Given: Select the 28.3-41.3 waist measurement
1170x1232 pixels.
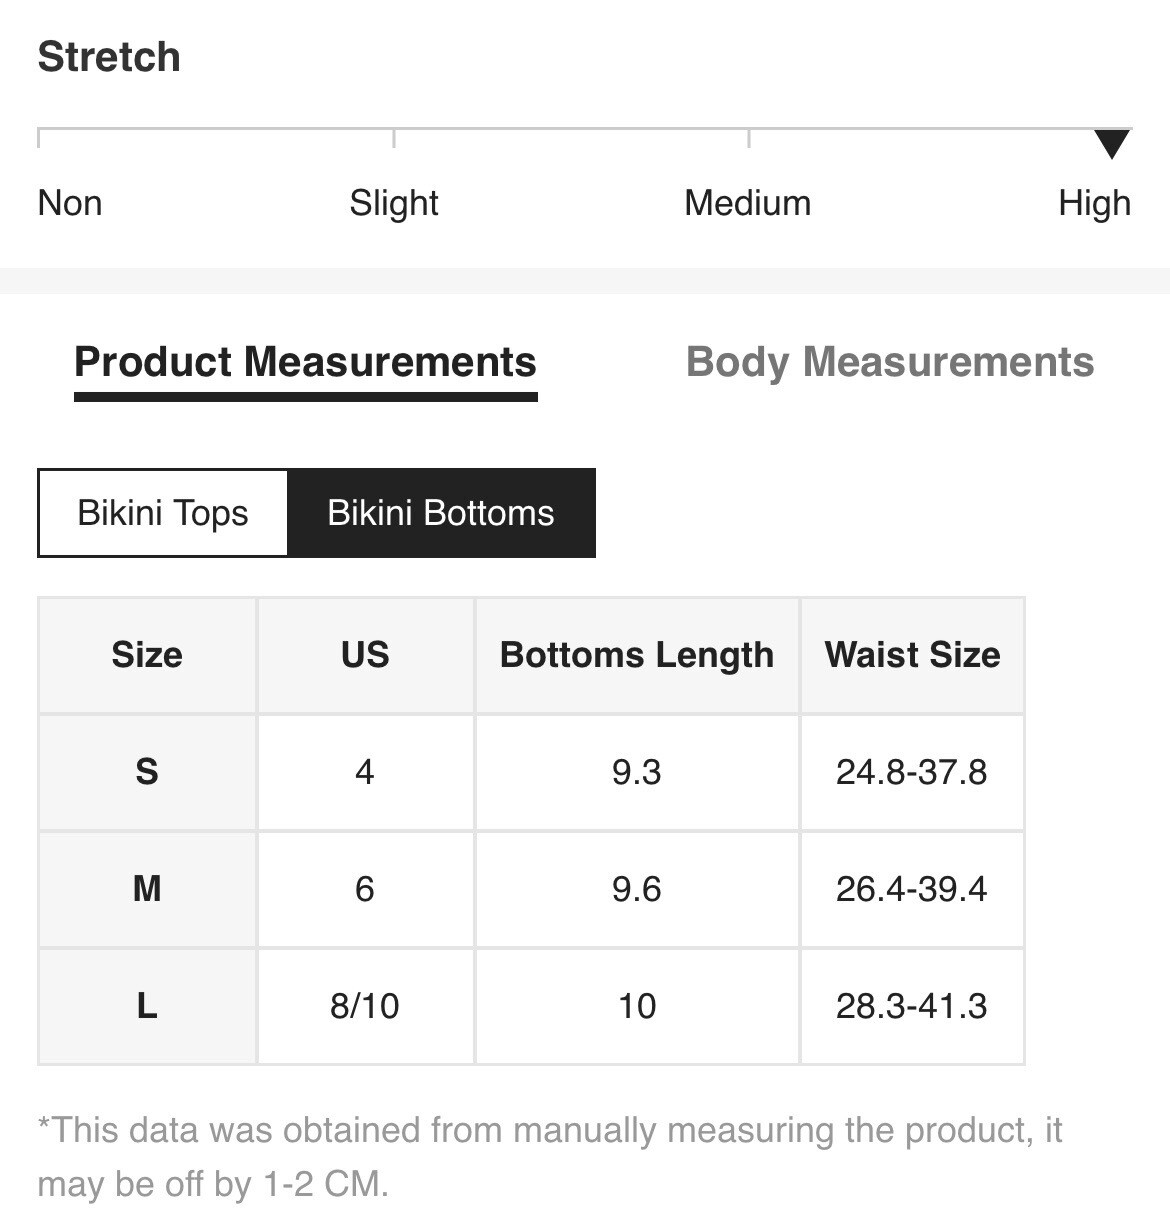Looking at the screenshot, I should click(911, 1006).
